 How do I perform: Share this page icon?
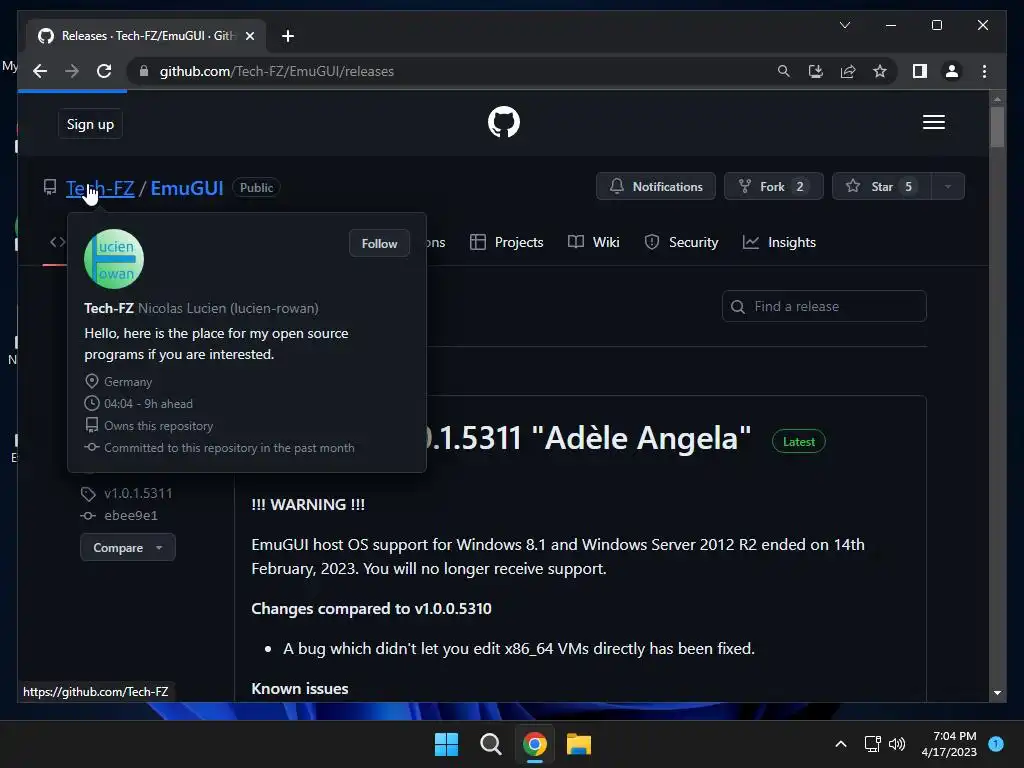[x=848, y=71]
